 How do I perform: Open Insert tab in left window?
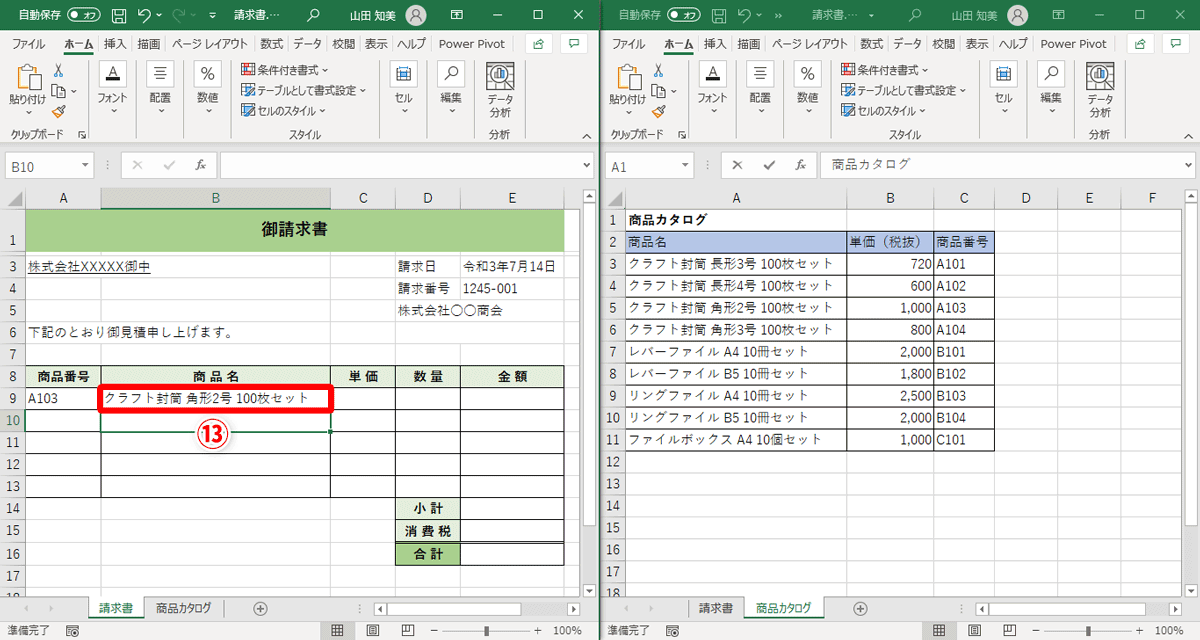point(115,44)
